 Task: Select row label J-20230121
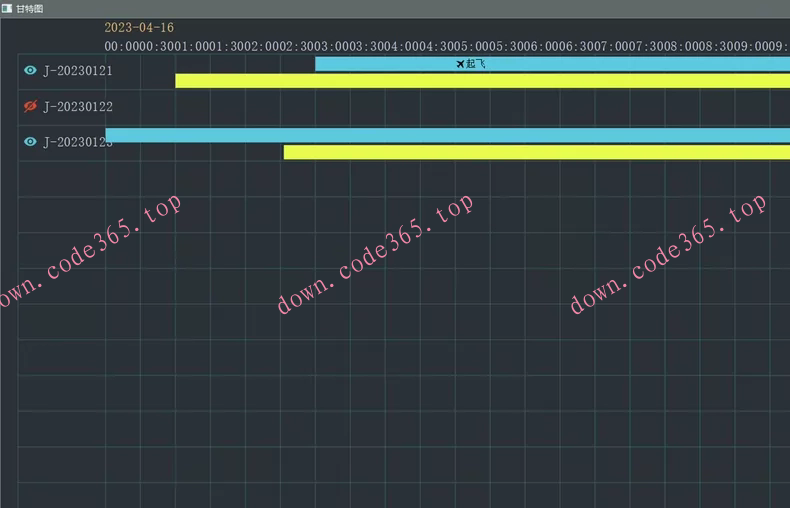click(x=78, y=71)
